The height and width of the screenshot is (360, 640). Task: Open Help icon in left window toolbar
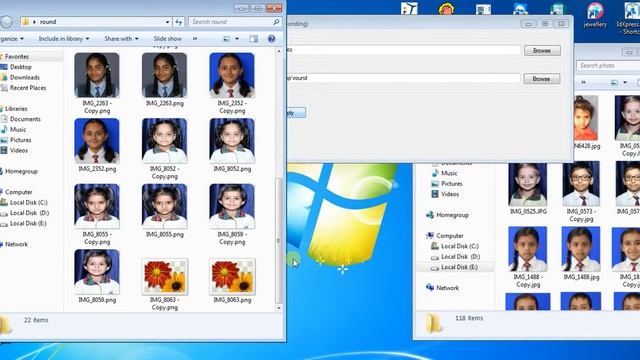[x=271, y=39]
